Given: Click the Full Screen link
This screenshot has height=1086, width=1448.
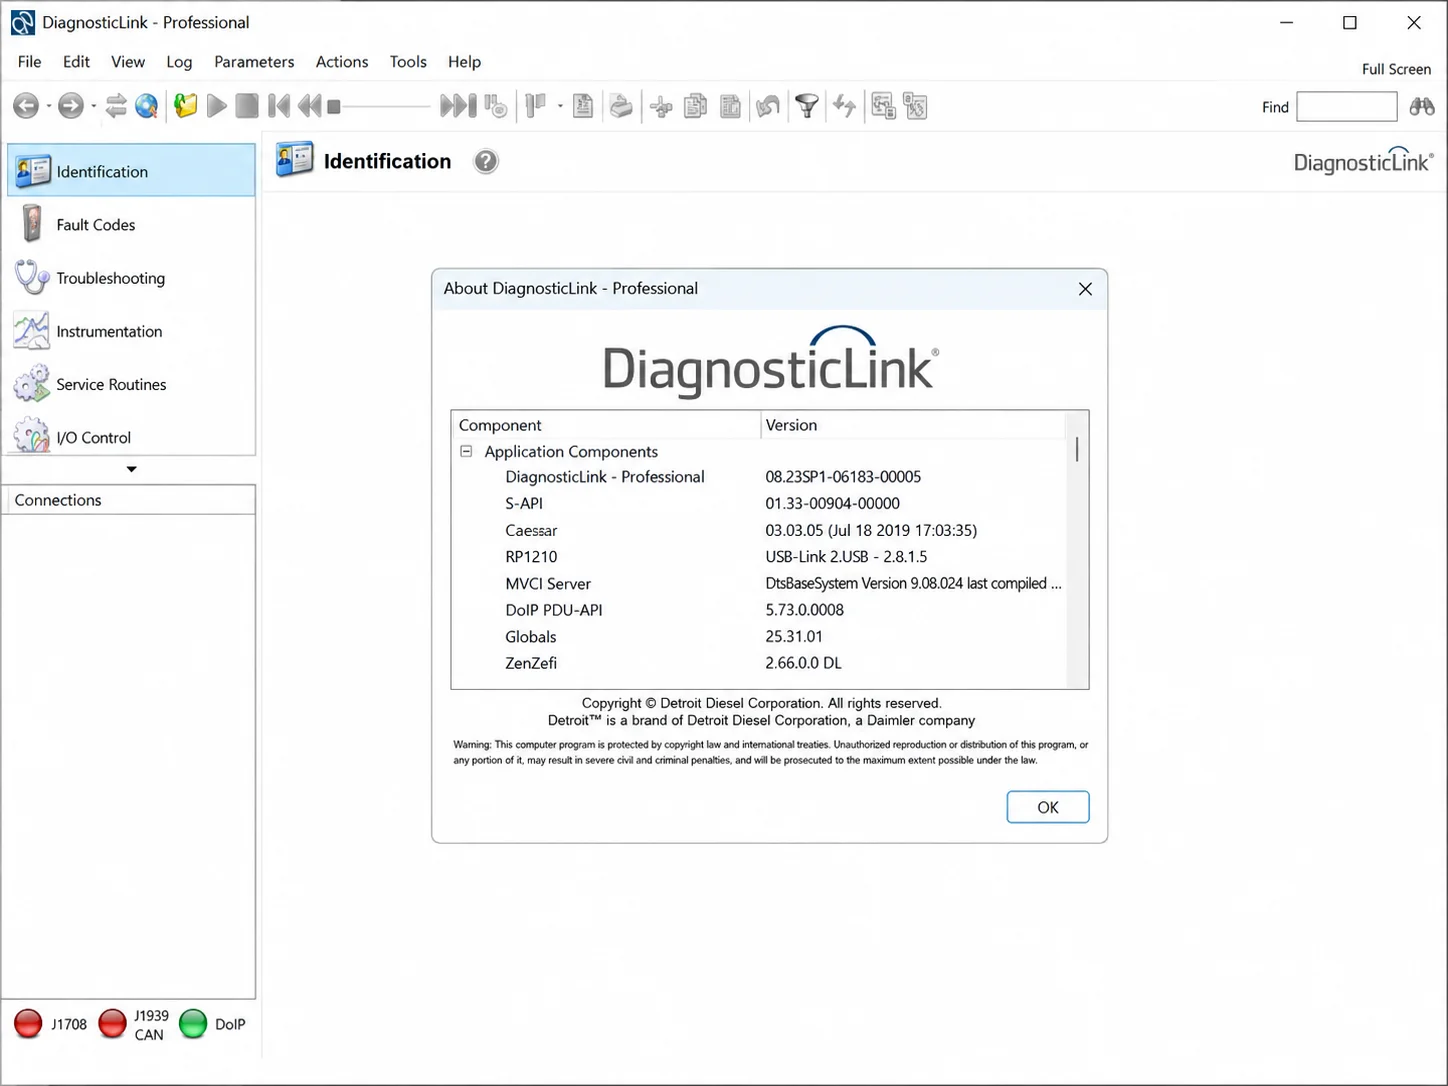Looking at the screenshot, I should click(x=1396, y=69).
